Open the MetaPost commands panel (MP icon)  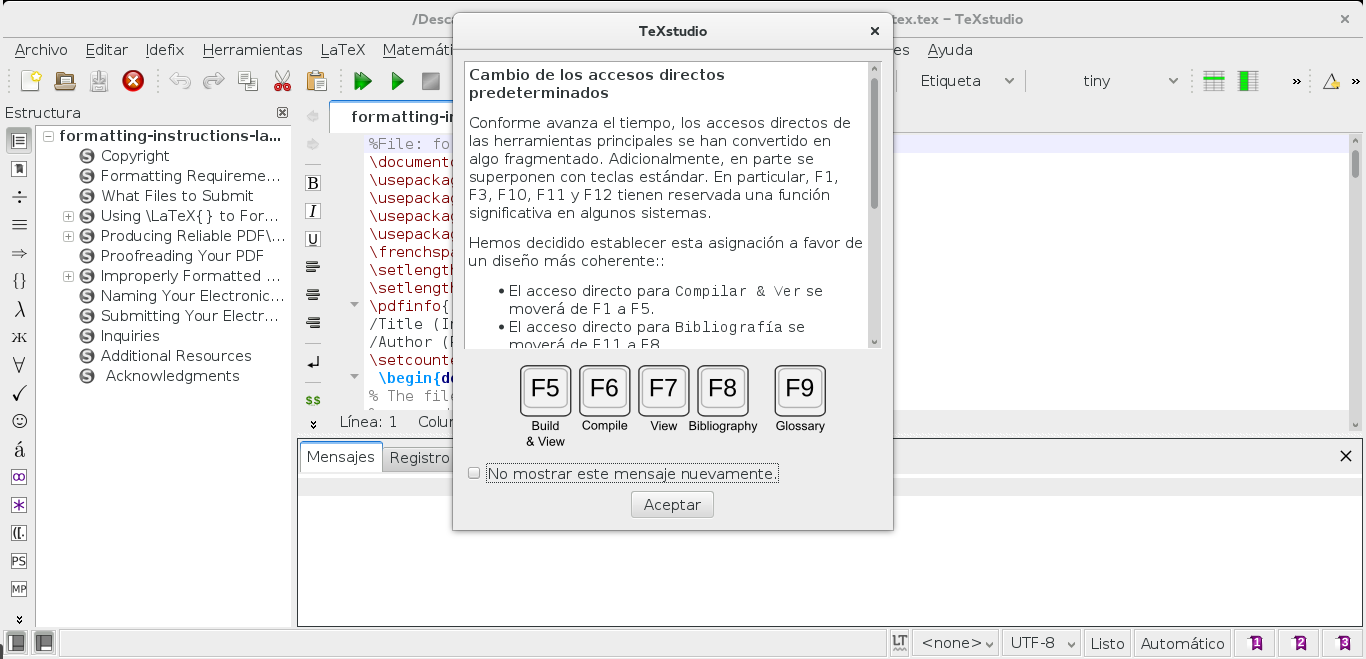(x=19, y=589)
